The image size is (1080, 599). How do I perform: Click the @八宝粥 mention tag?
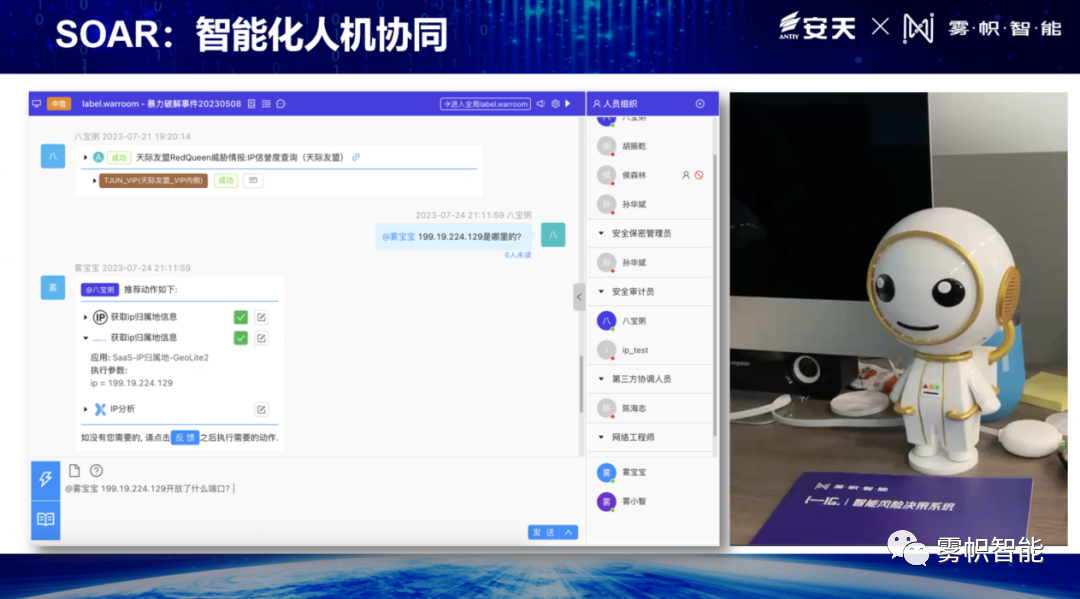100,290
